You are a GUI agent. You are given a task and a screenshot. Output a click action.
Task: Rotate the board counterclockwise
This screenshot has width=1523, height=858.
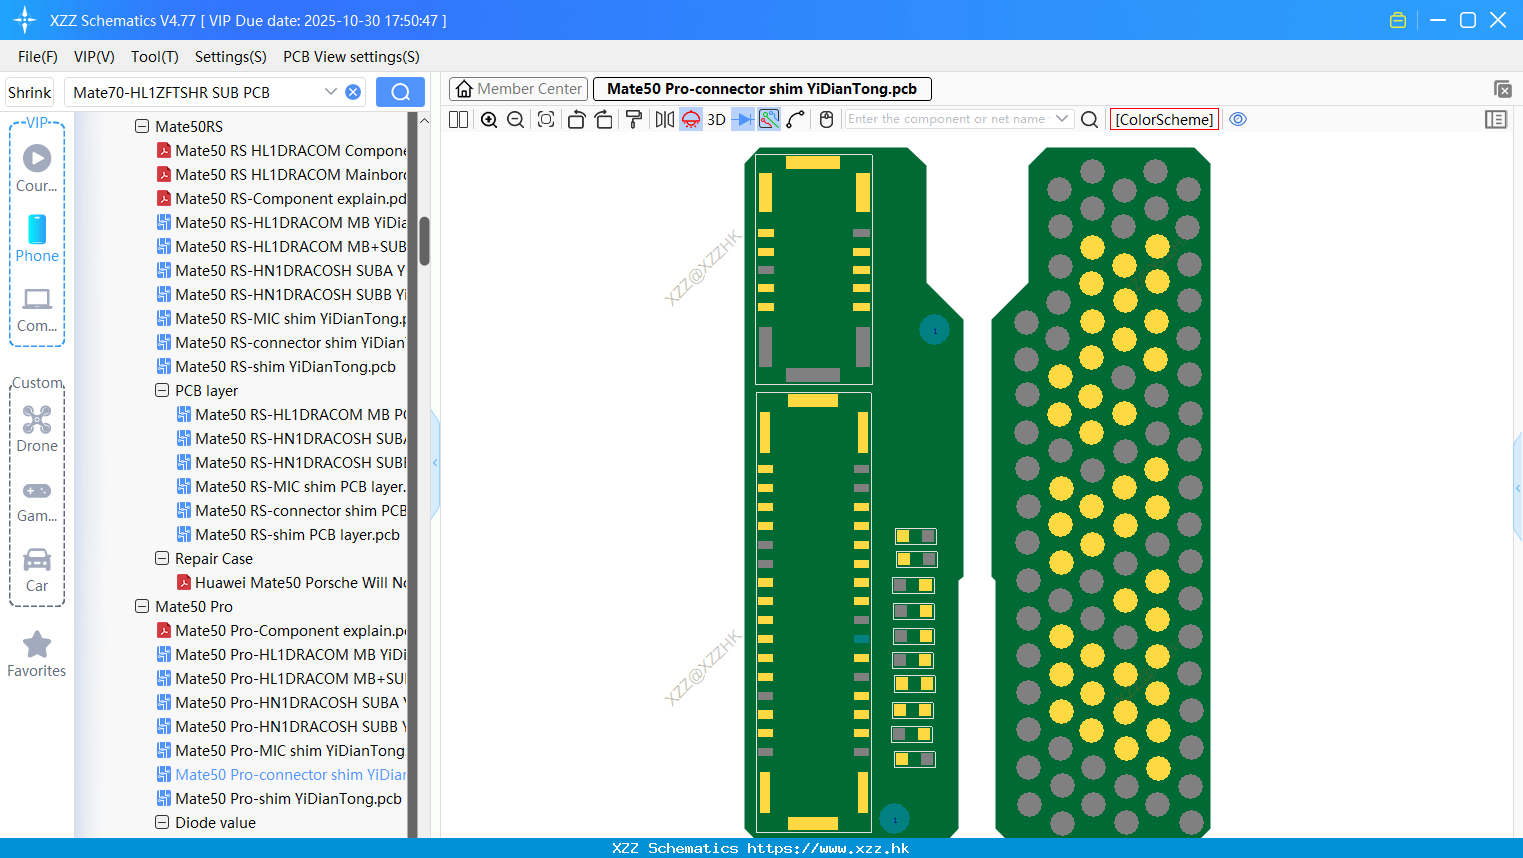[576, 119]
